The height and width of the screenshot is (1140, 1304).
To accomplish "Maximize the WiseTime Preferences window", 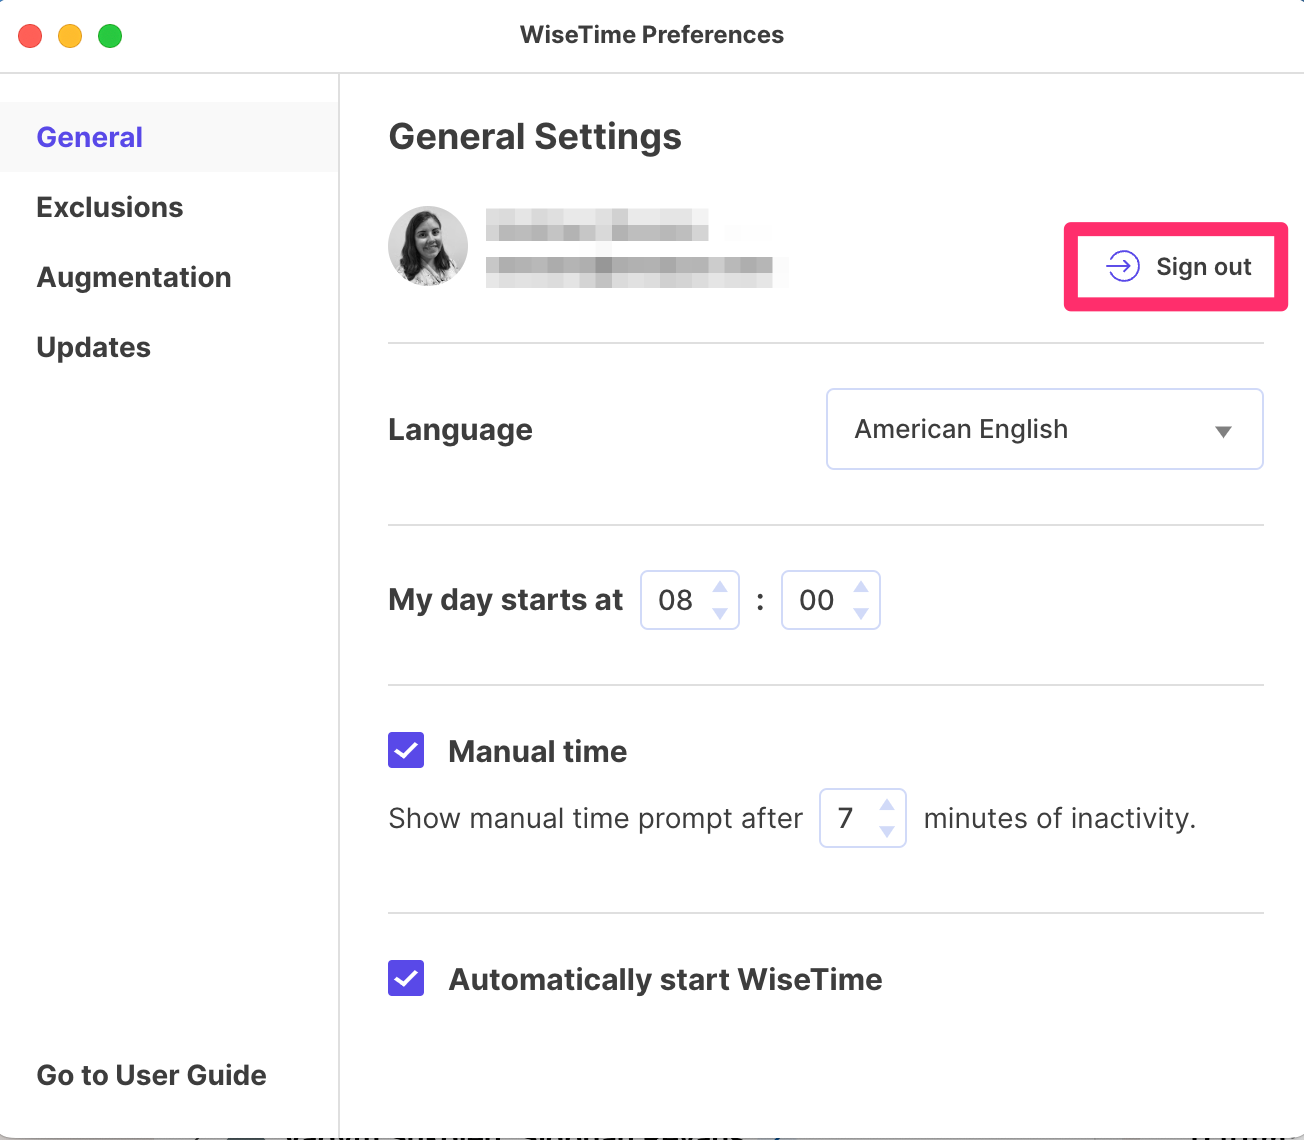I will [x=110, y=36].
